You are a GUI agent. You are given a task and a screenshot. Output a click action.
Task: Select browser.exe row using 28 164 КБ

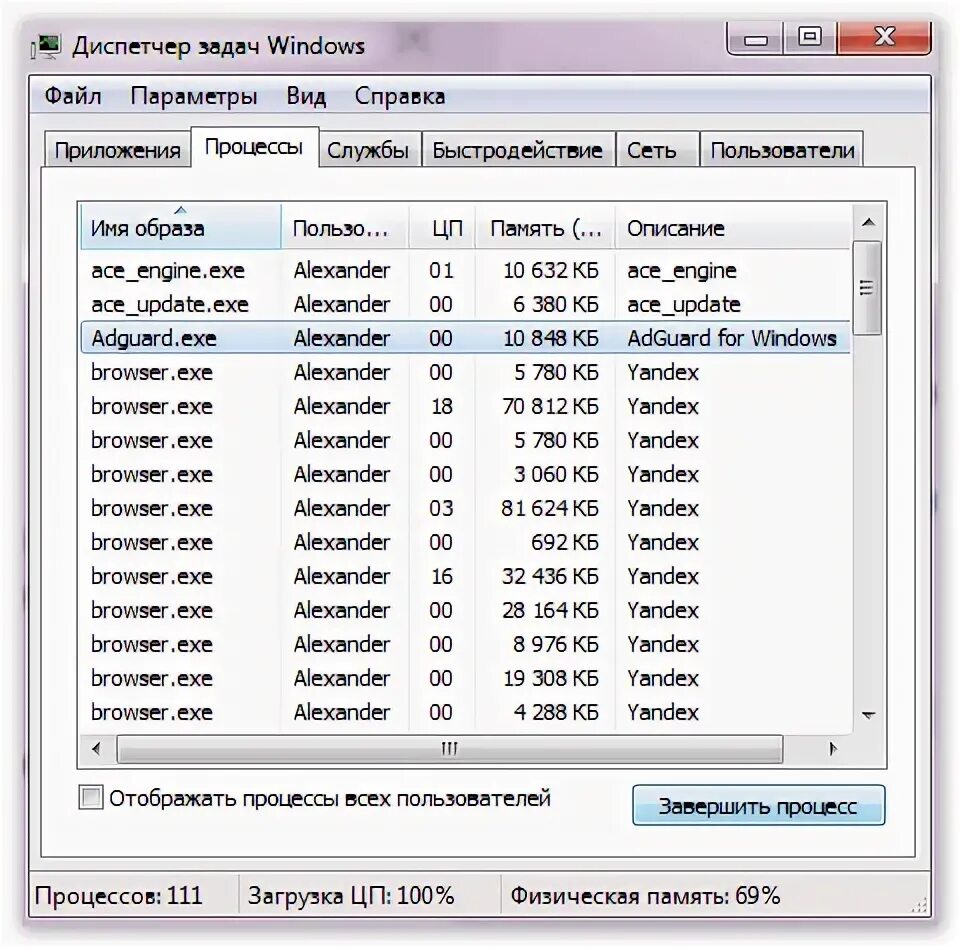465,610
